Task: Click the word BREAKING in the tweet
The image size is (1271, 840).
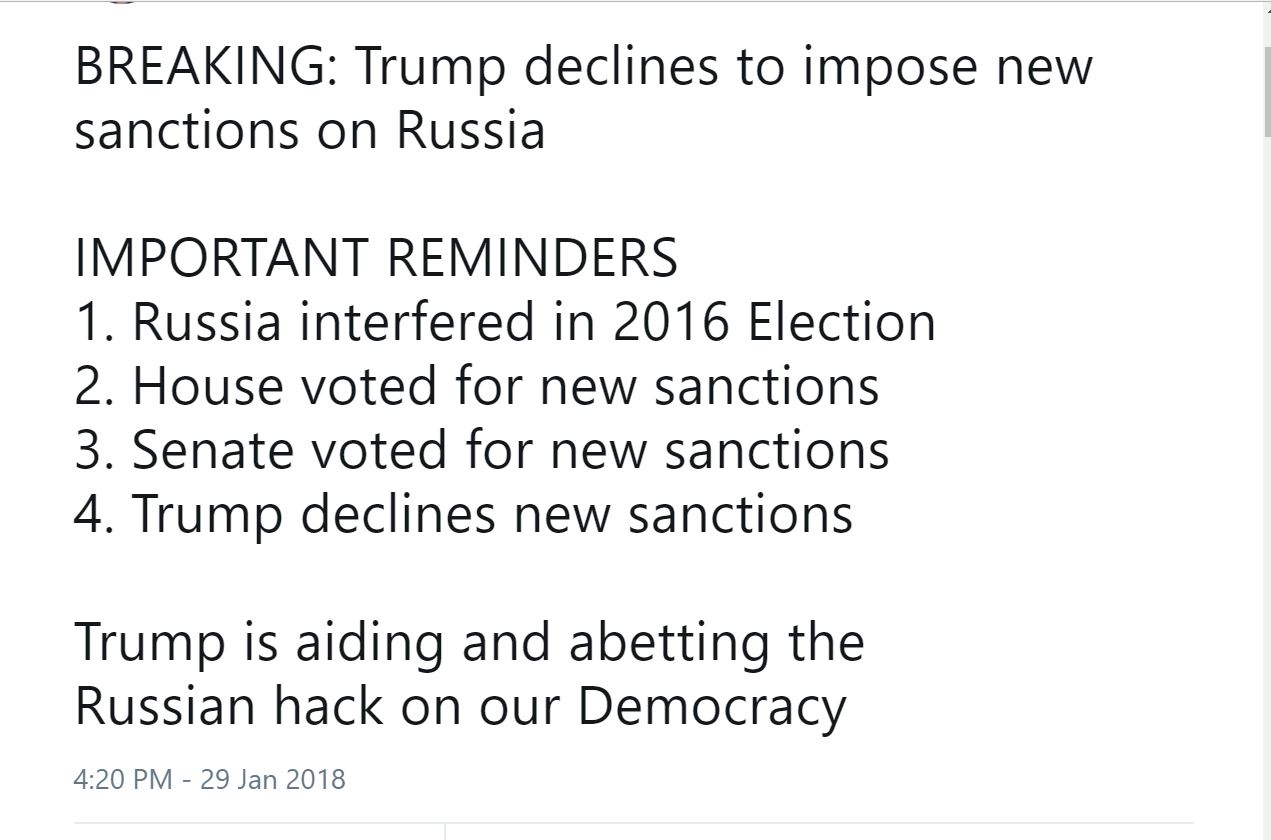Action: [205, 68]
